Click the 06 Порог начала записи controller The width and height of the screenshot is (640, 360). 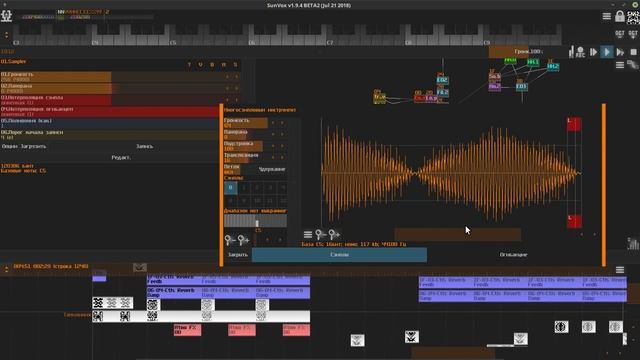[109, 135]
